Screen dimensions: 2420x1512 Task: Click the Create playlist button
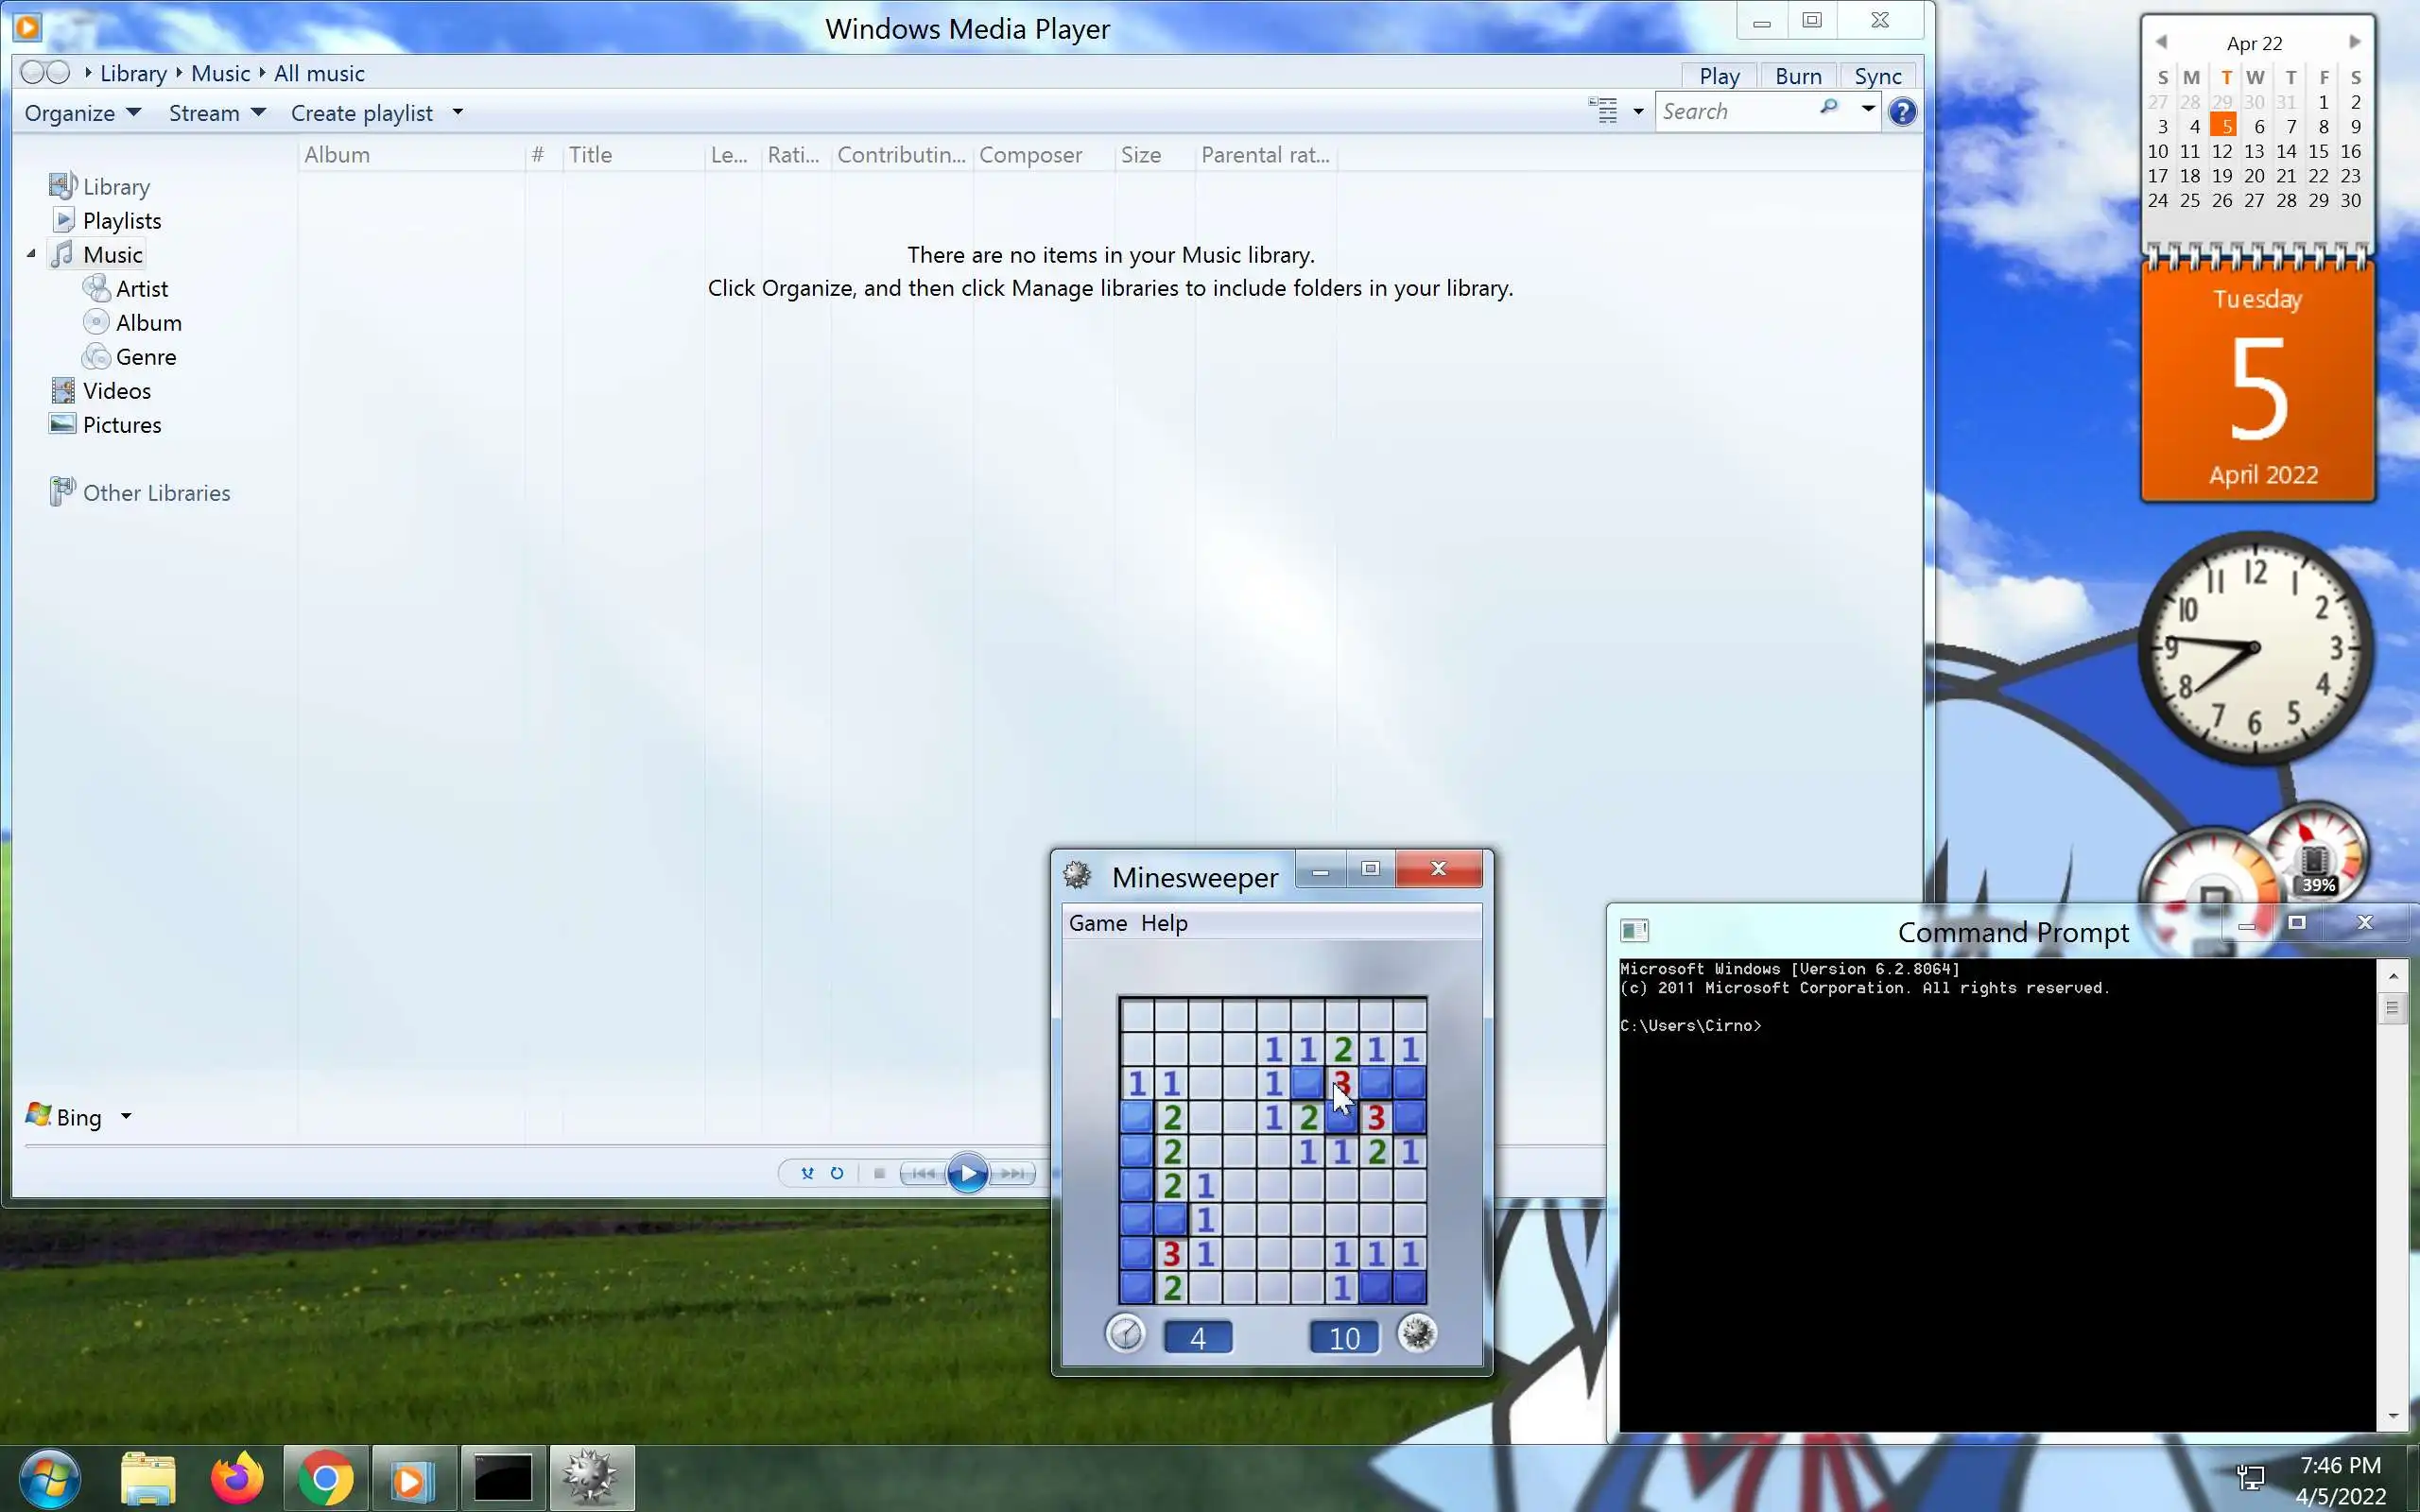(x=362, y=113)
